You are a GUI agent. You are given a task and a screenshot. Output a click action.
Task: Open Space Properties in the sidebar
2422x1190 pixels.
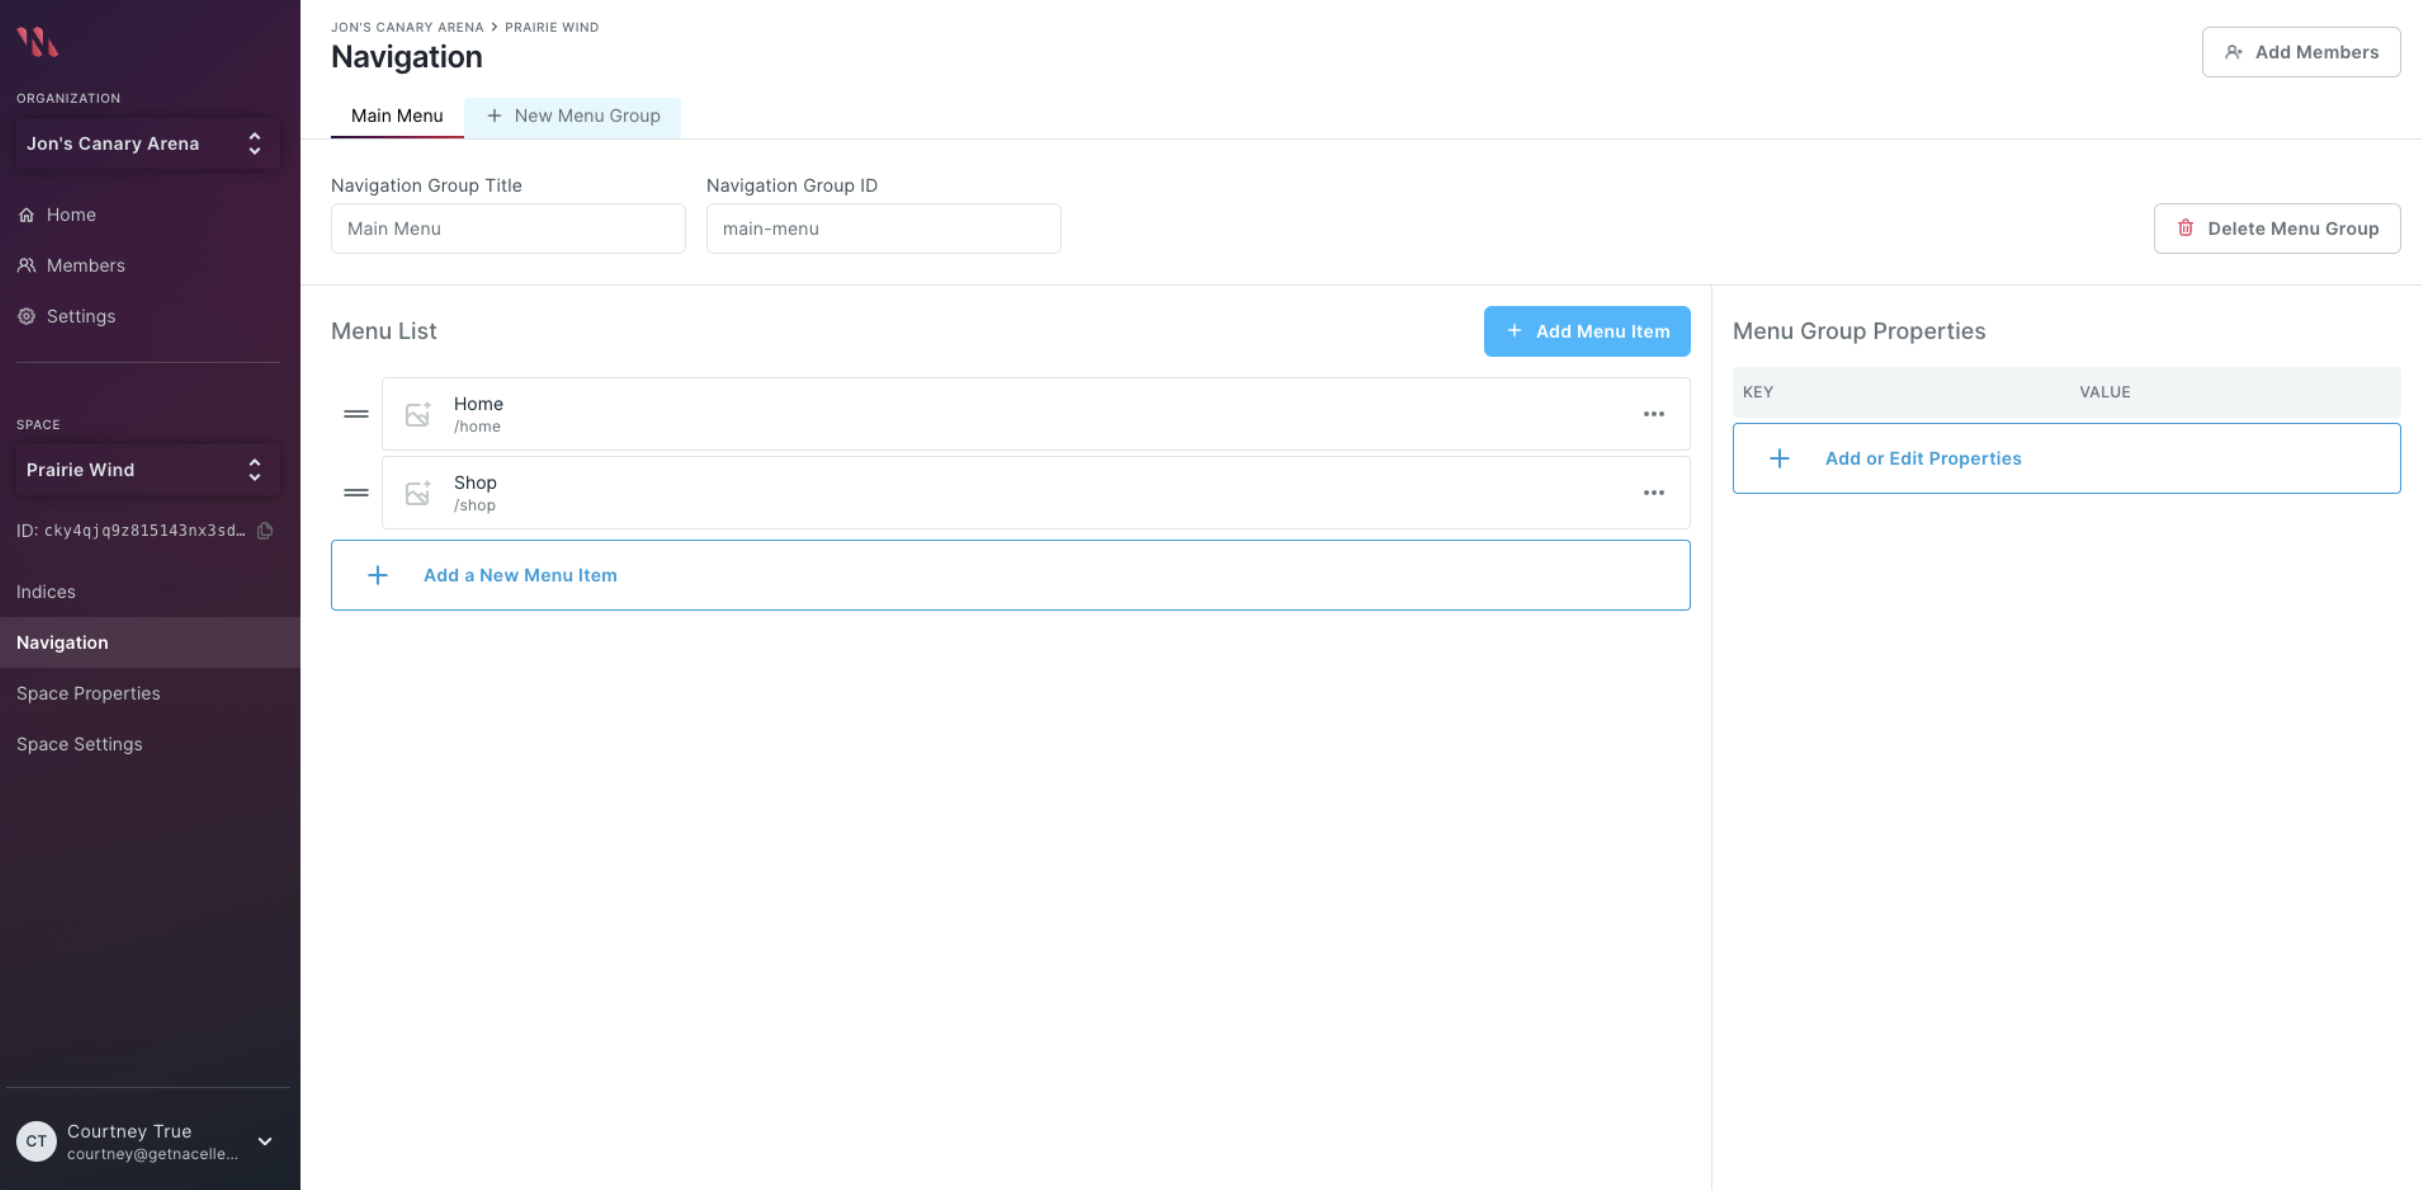tap(88, 693)
